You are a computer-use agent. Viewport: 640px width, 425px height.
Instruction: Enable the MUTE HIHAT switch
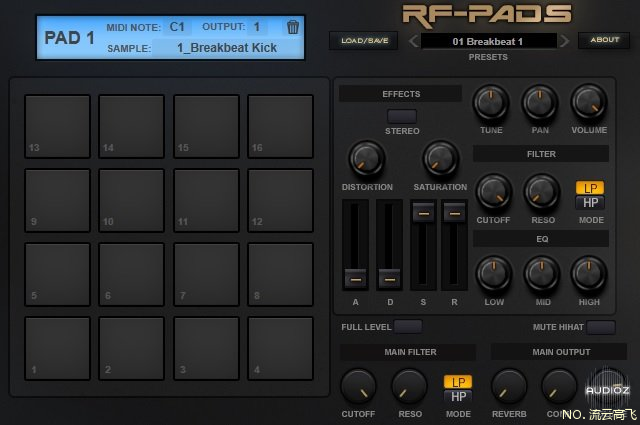click(x=601, y=327)
